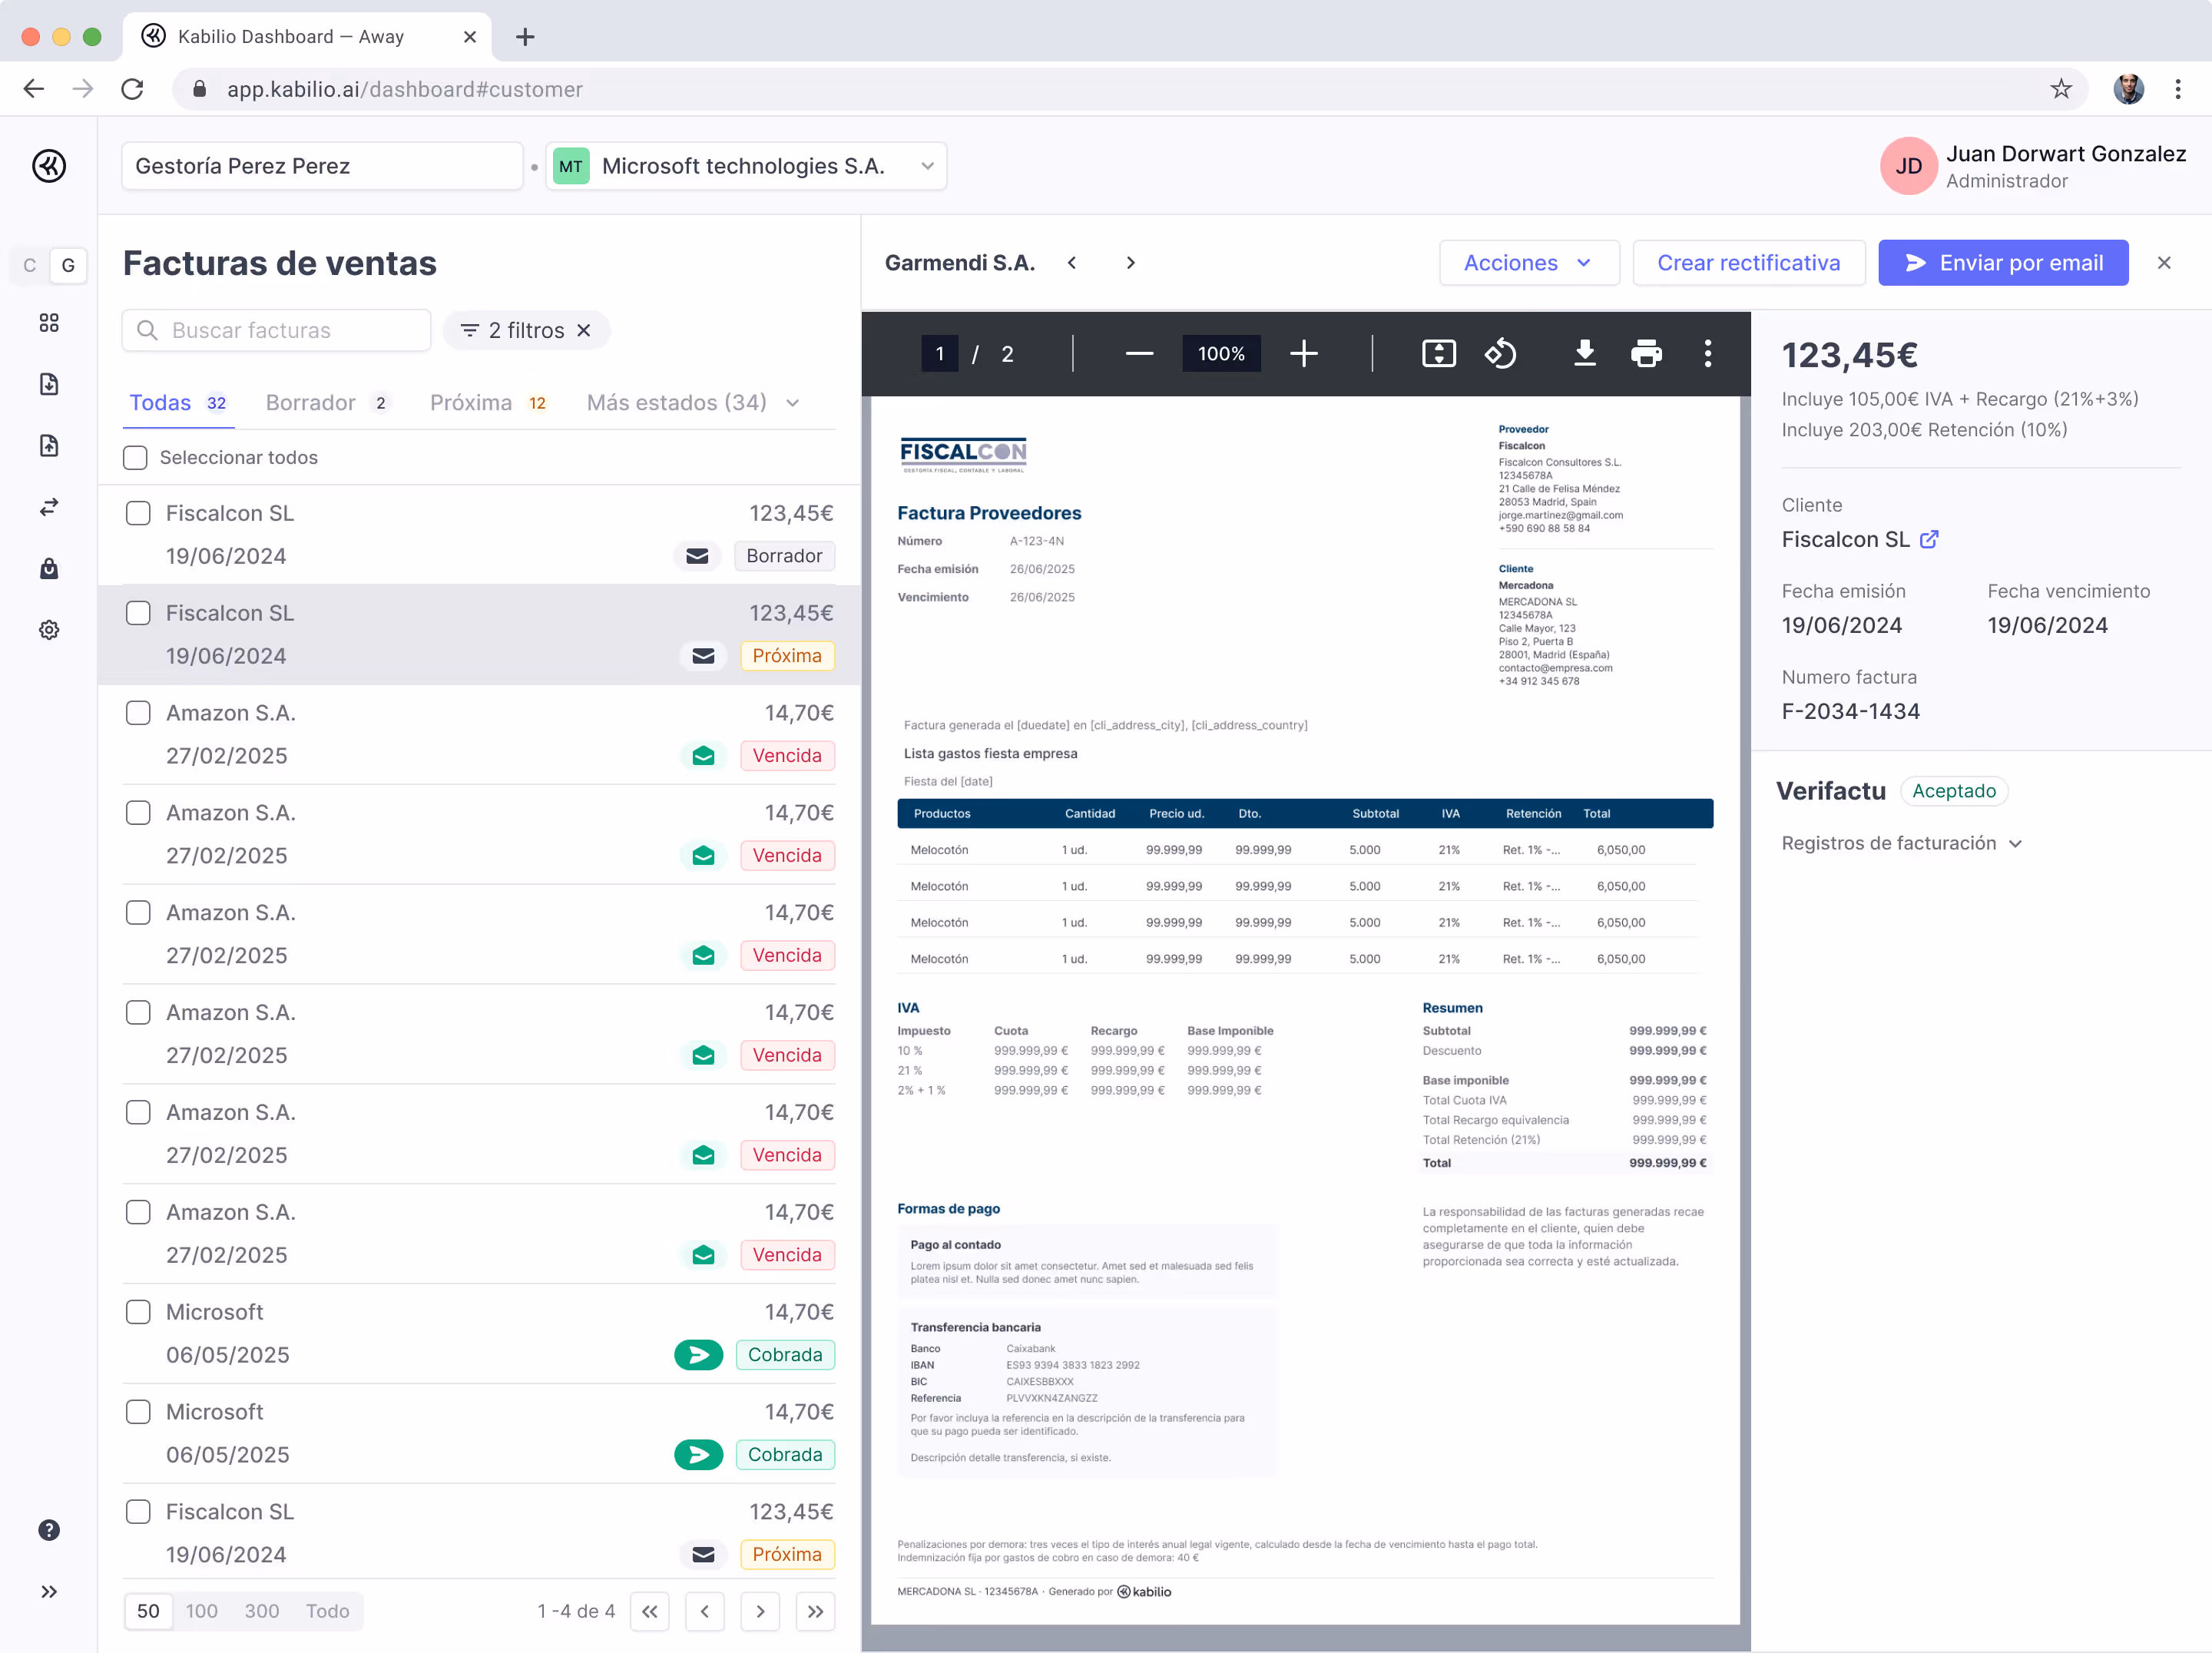This screenshot has width=2212, height=1653.
Task: Open the Acciones dropdown
Action: 1528,262
